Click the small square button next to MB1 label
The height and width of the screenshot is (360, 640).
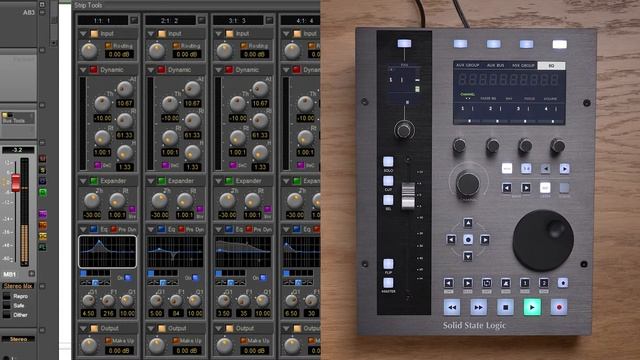tap(32, 274)
